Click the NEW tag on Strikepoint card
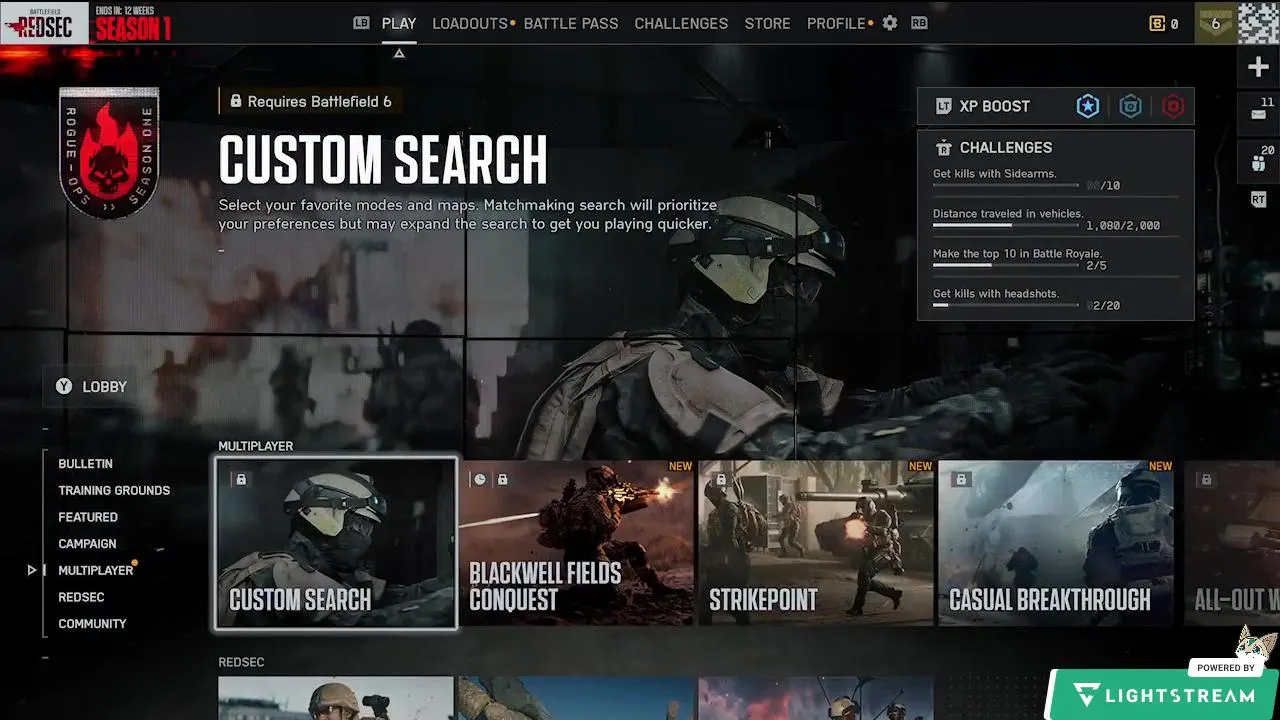Image resolution: width=1280 pixels, height=720 pixels. [920, 466]
